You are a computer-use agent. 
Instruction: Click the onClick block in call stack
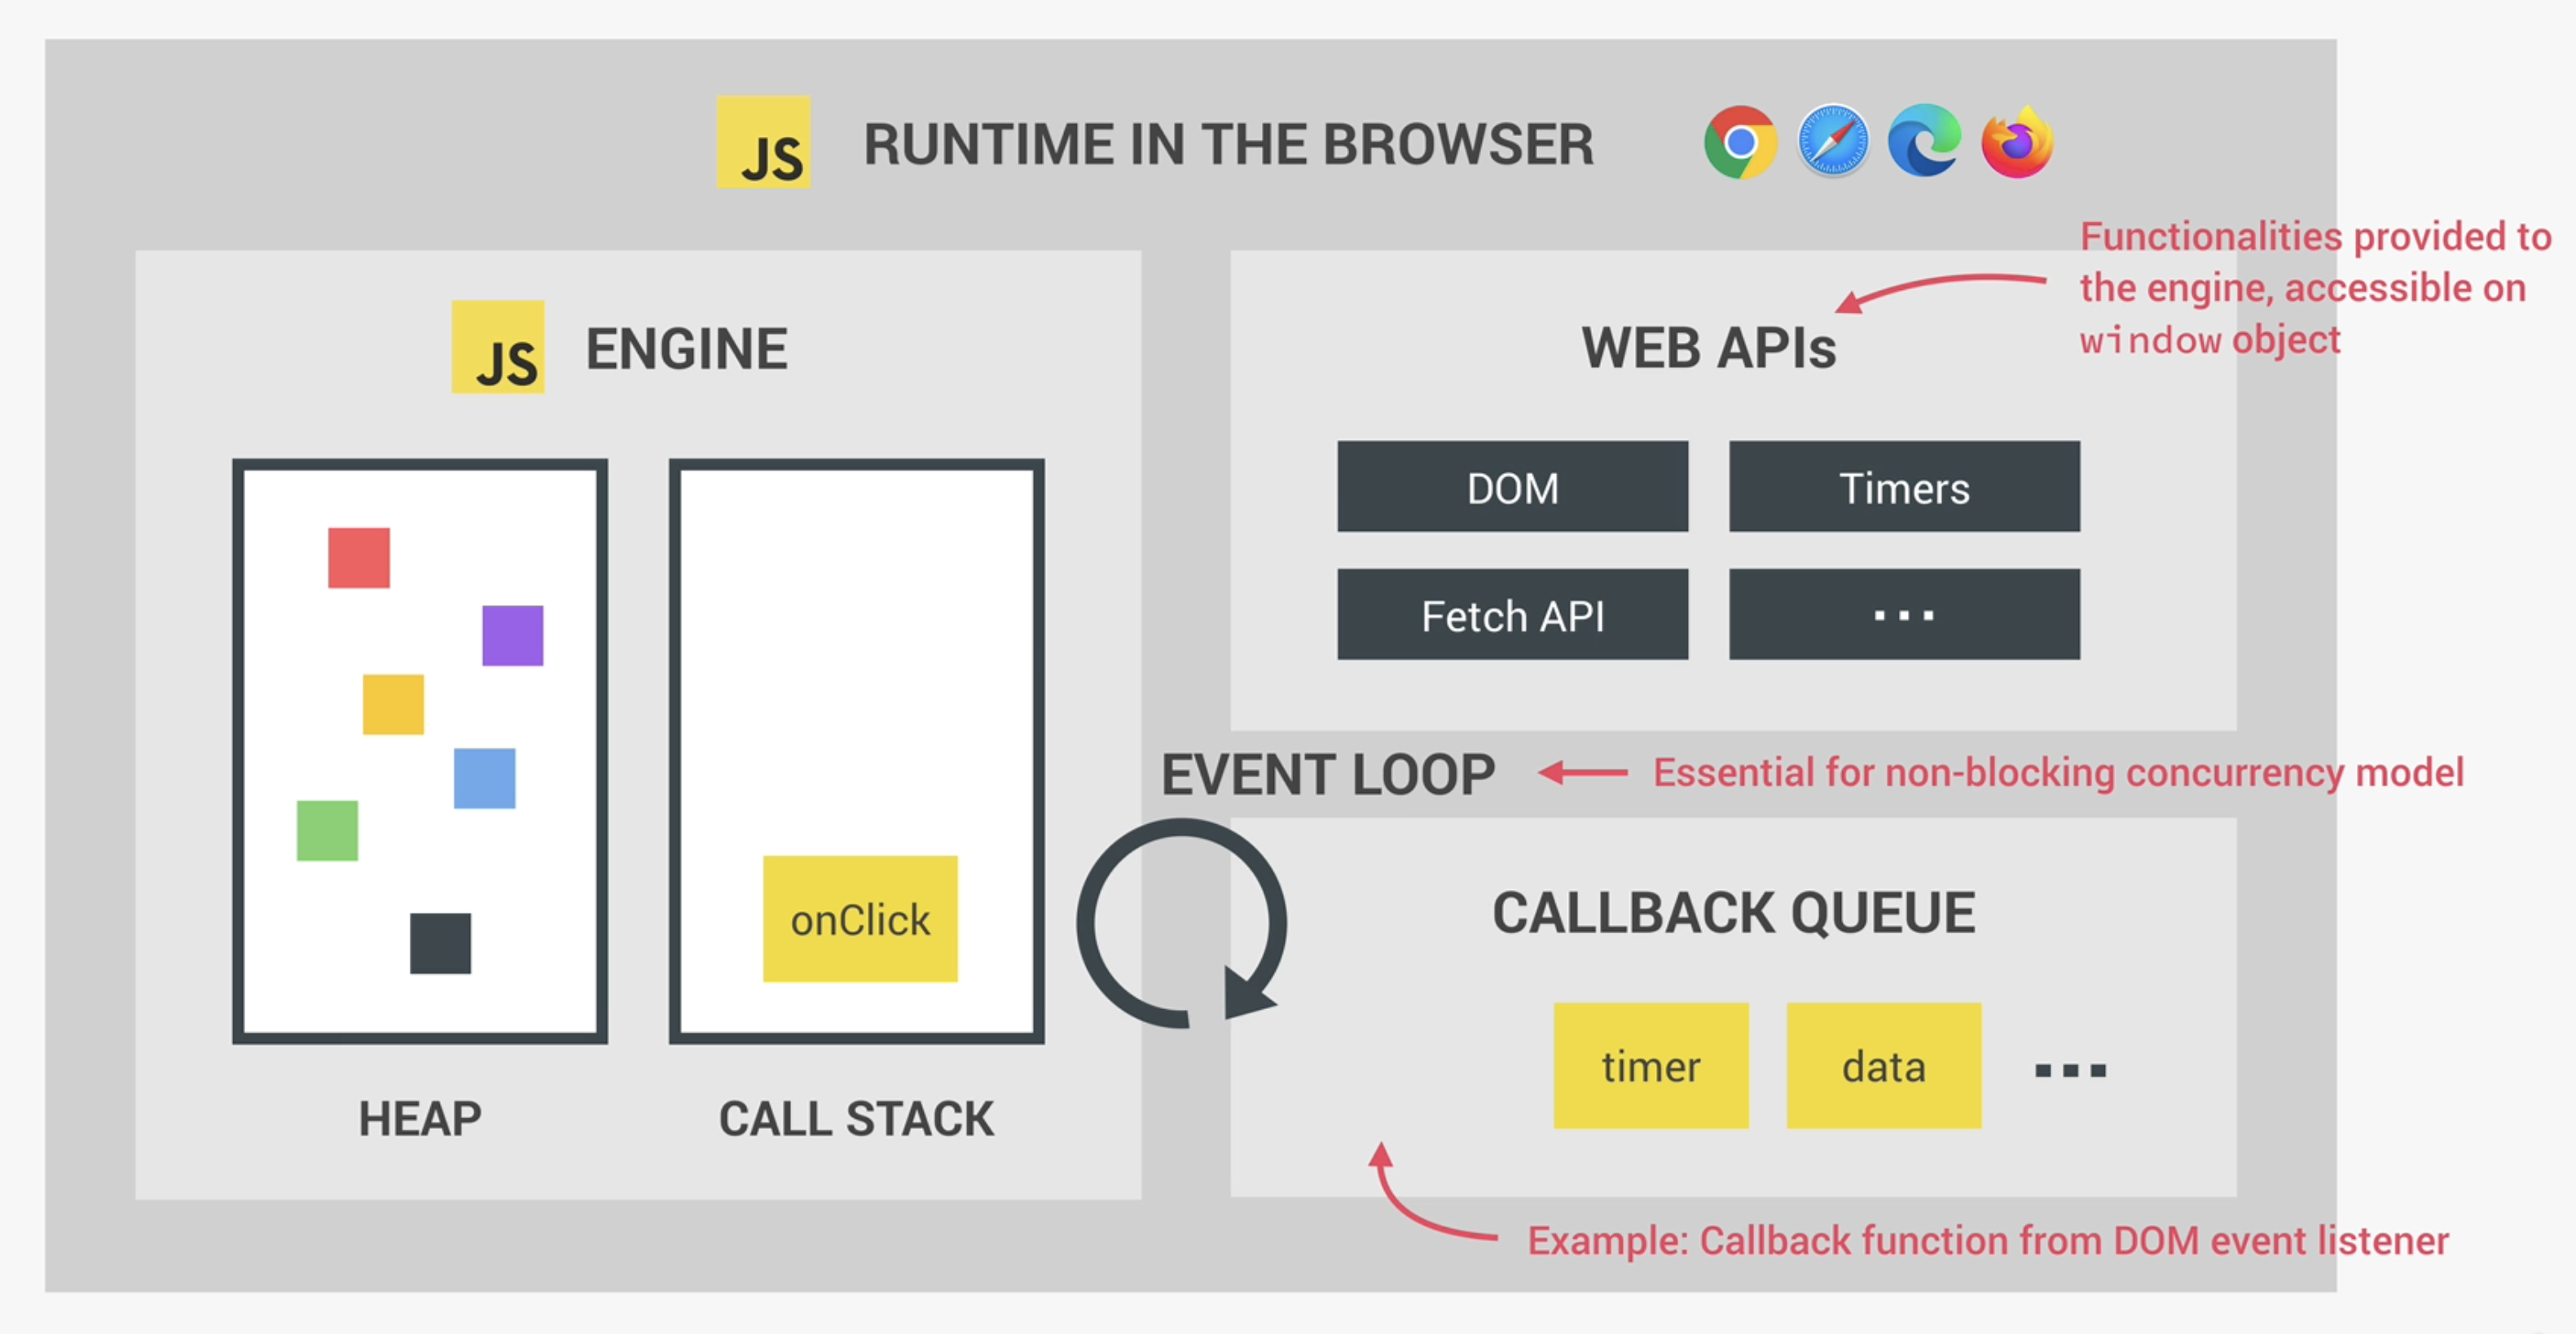(x=859, y=919)
